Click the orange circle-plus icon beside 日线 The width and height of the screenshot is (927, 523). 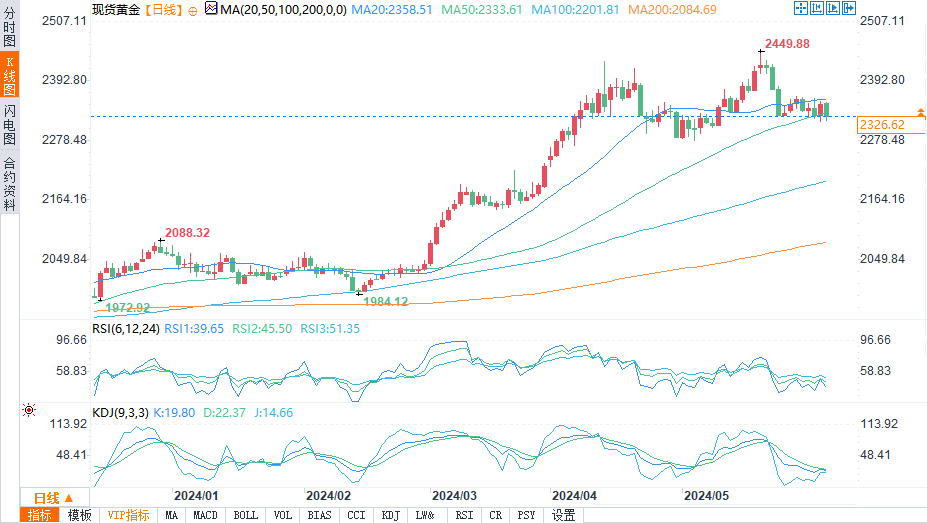tap(192, 9)
